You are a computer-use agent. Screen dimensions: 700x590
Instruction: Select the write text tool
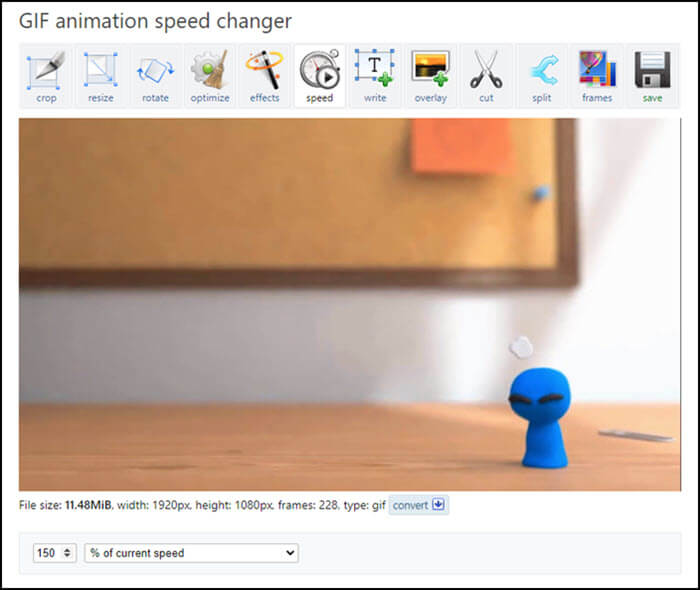point(375,76)
